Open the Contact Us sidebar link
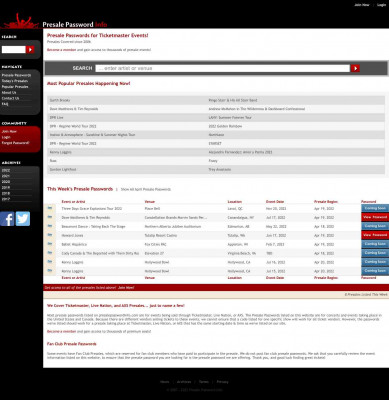The image size is (389, 400). 10,98
